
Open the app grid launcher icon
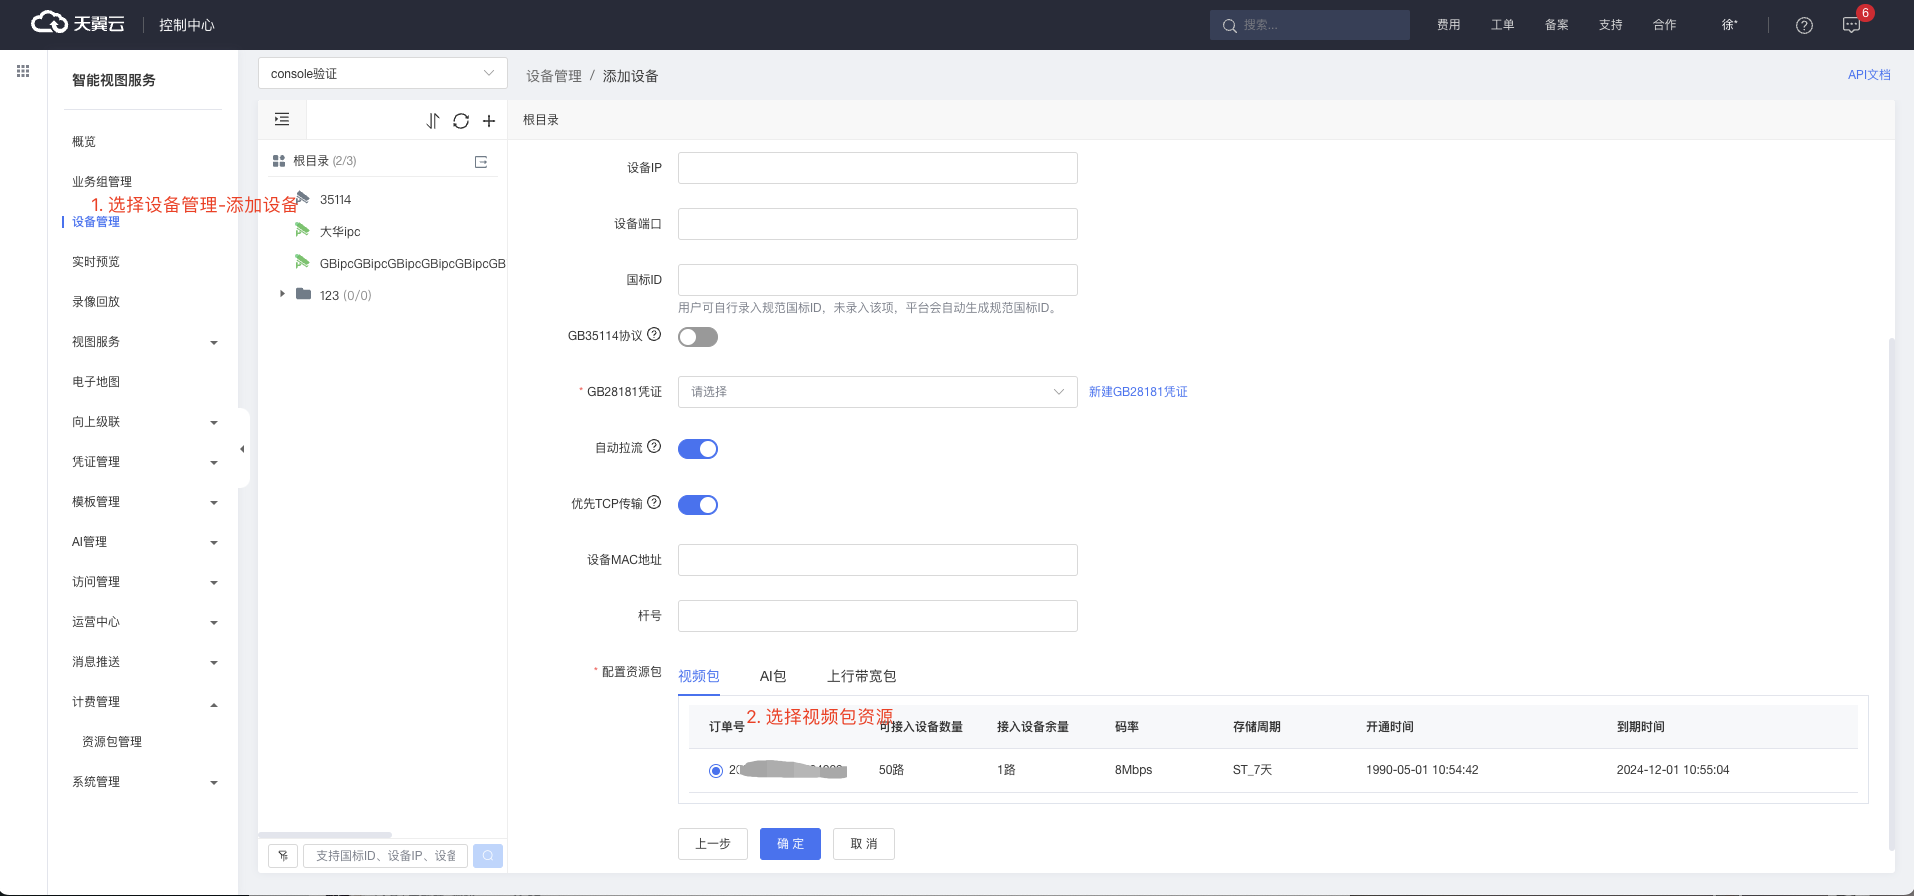pos(23,71)
